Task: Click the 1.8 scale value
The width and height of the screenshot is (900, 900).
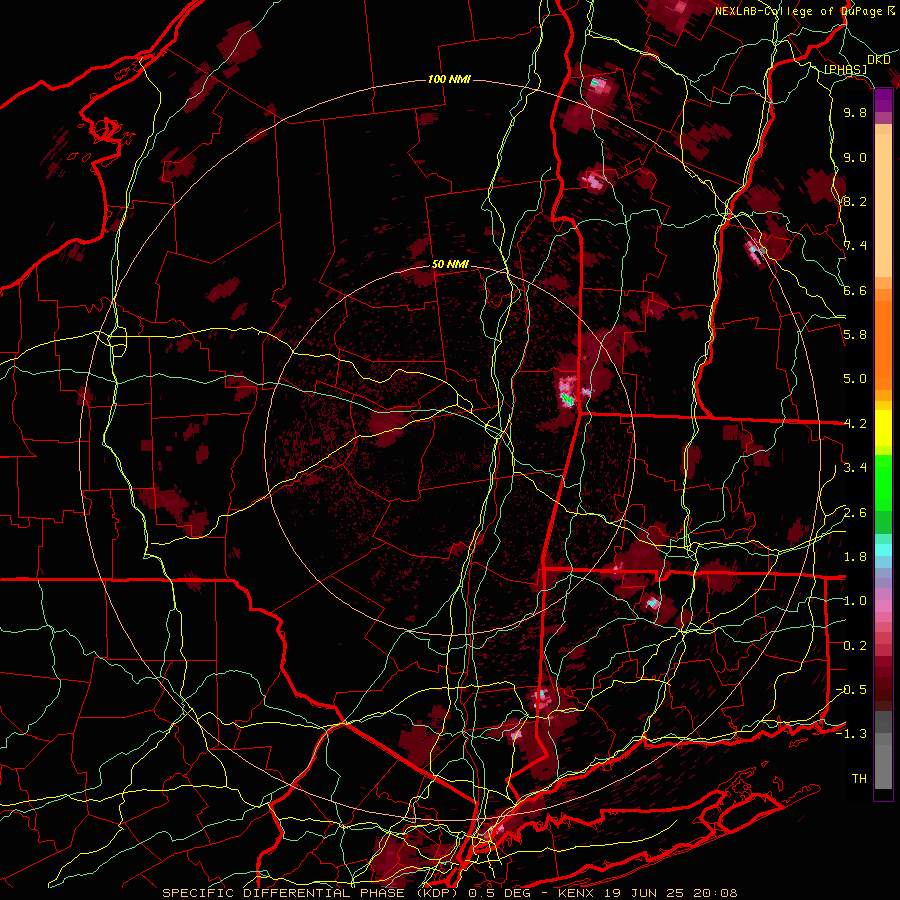Action: click(855, 557)
